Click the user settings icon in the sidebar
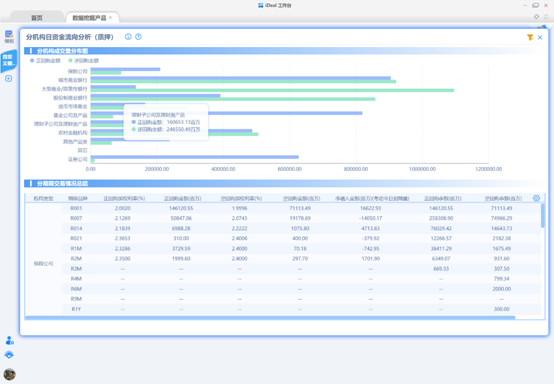Viewport: 554px width, 384px height. [x=10, y=340]
